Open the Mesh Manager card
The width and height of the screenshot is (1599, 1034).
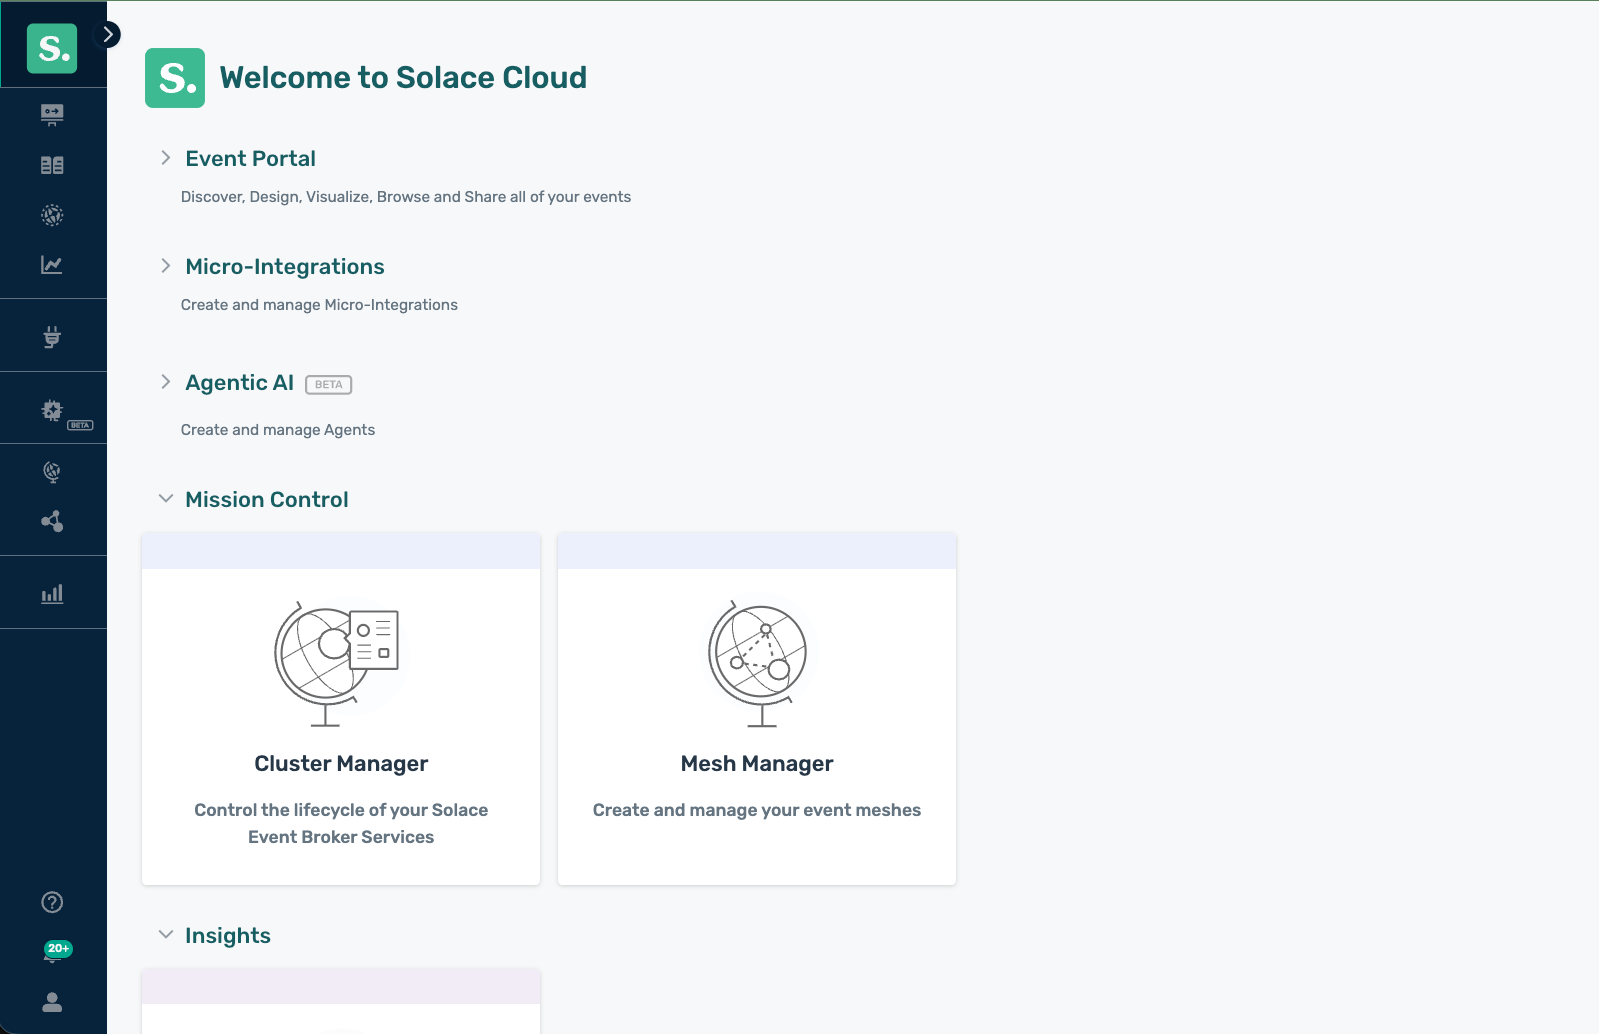pos(757,709)
